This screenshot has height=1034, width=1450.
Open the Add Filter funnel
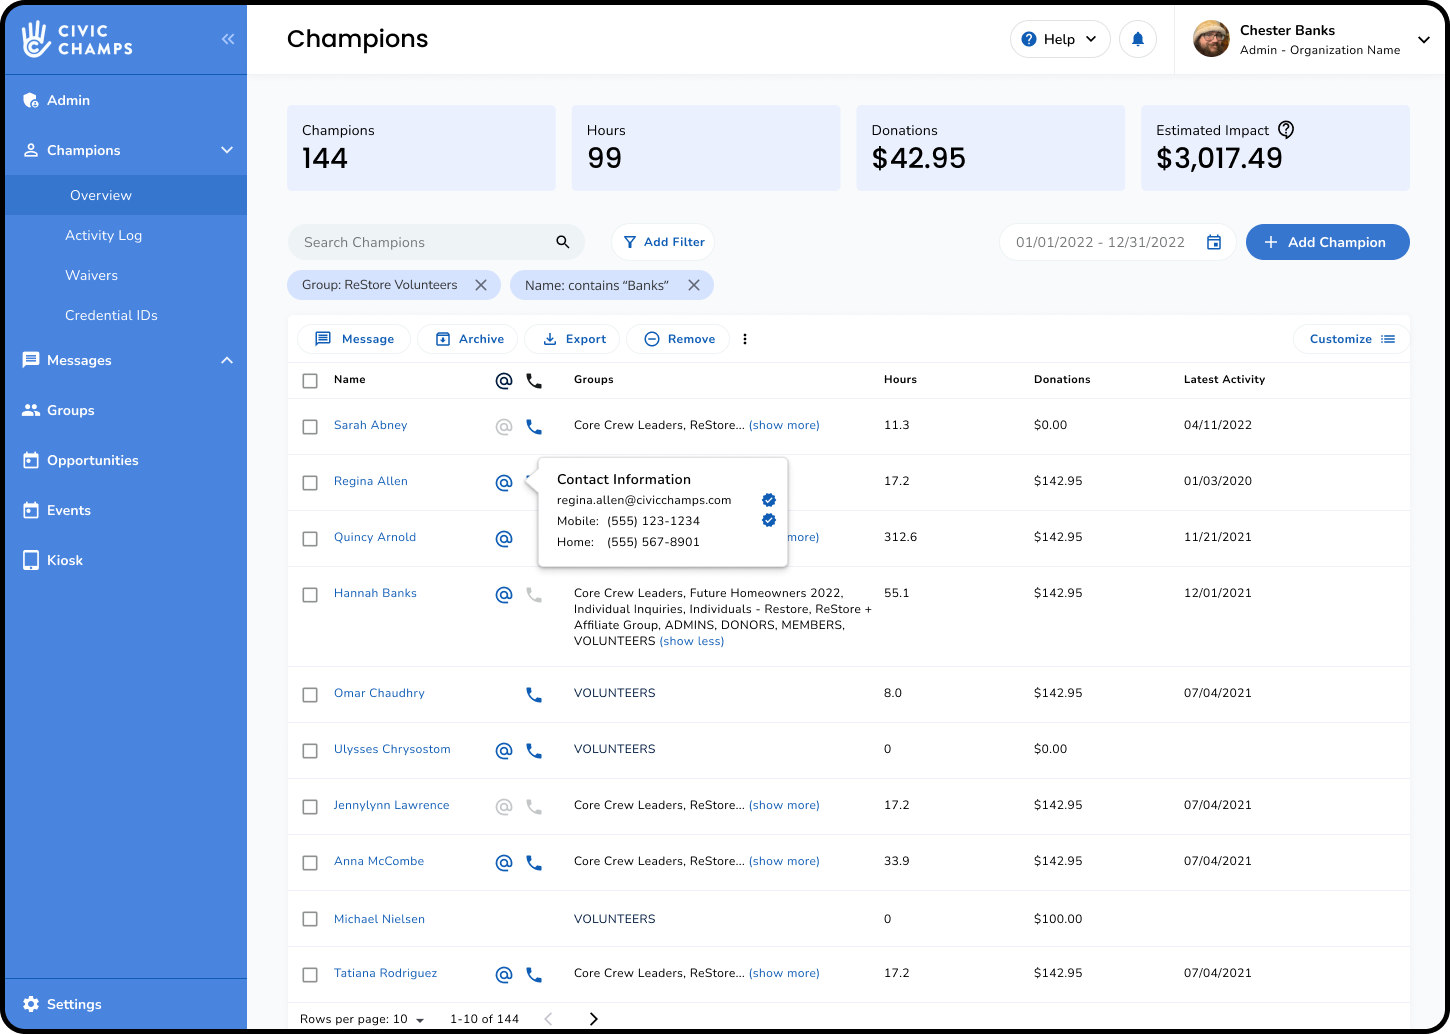[x=662, y=241]
